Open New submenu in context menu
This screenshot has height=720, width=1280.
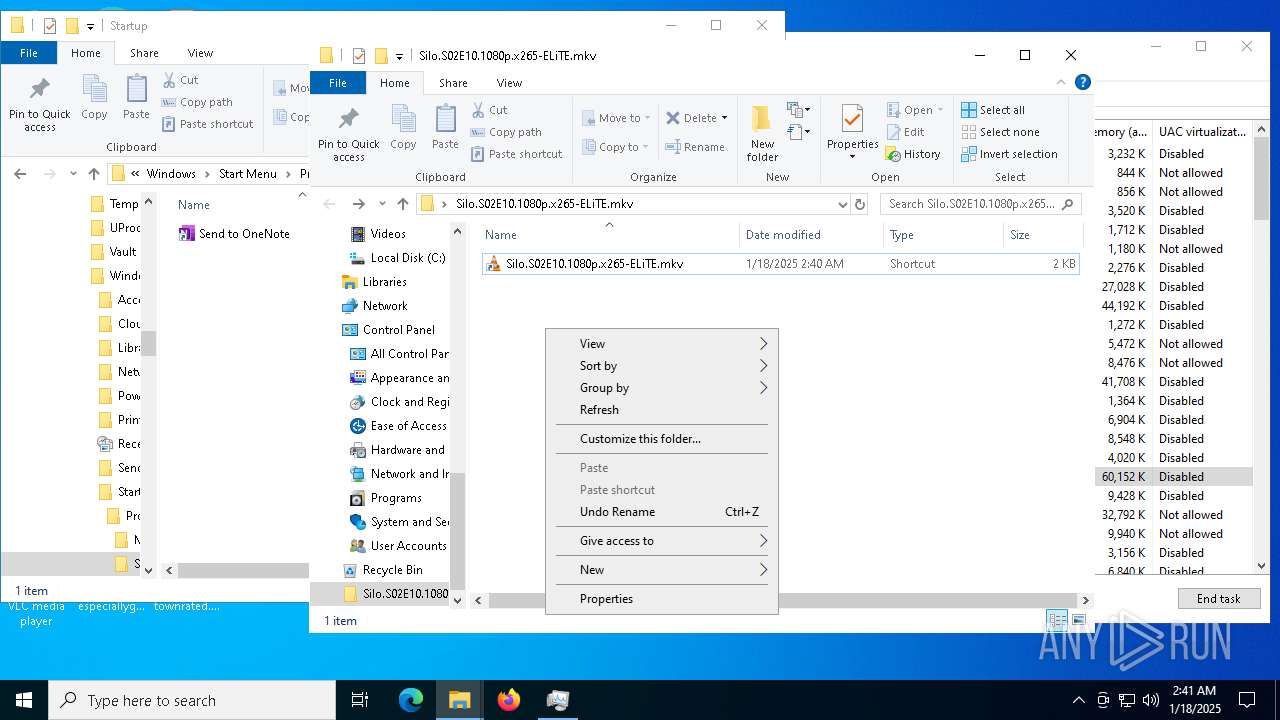(662, 570)
